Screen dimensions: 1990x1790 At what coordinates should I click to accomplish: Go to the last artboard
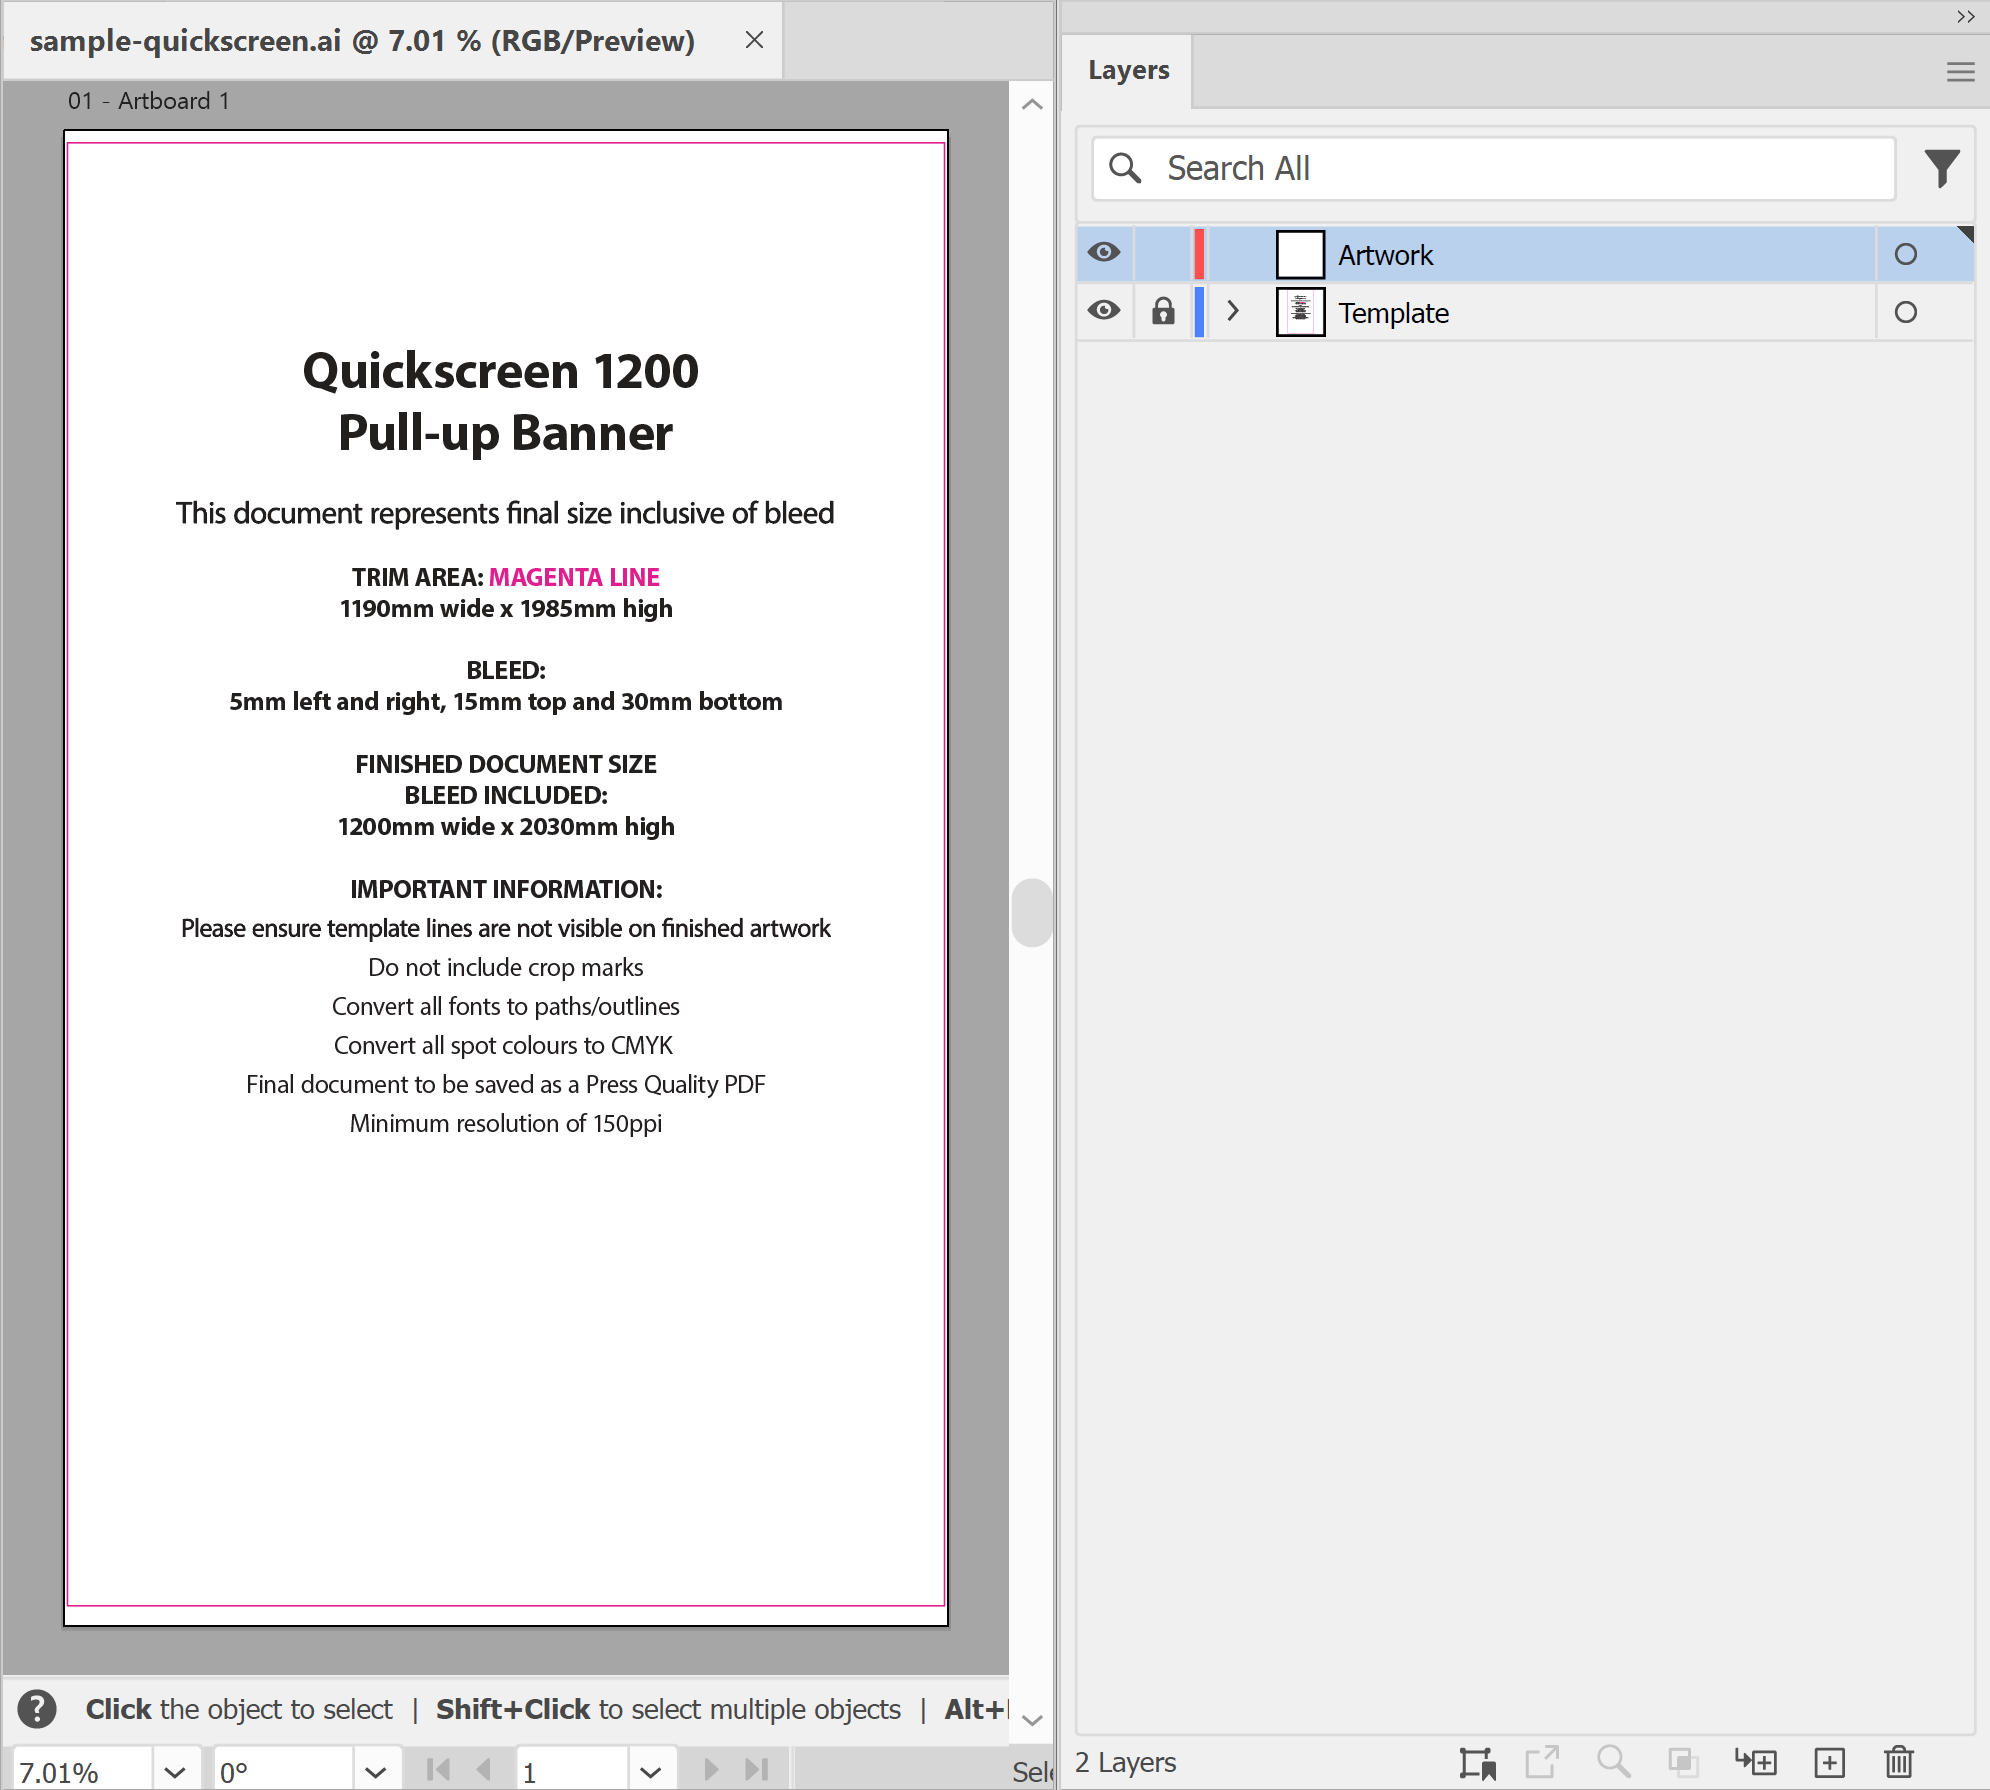[x=758, y=1770]
